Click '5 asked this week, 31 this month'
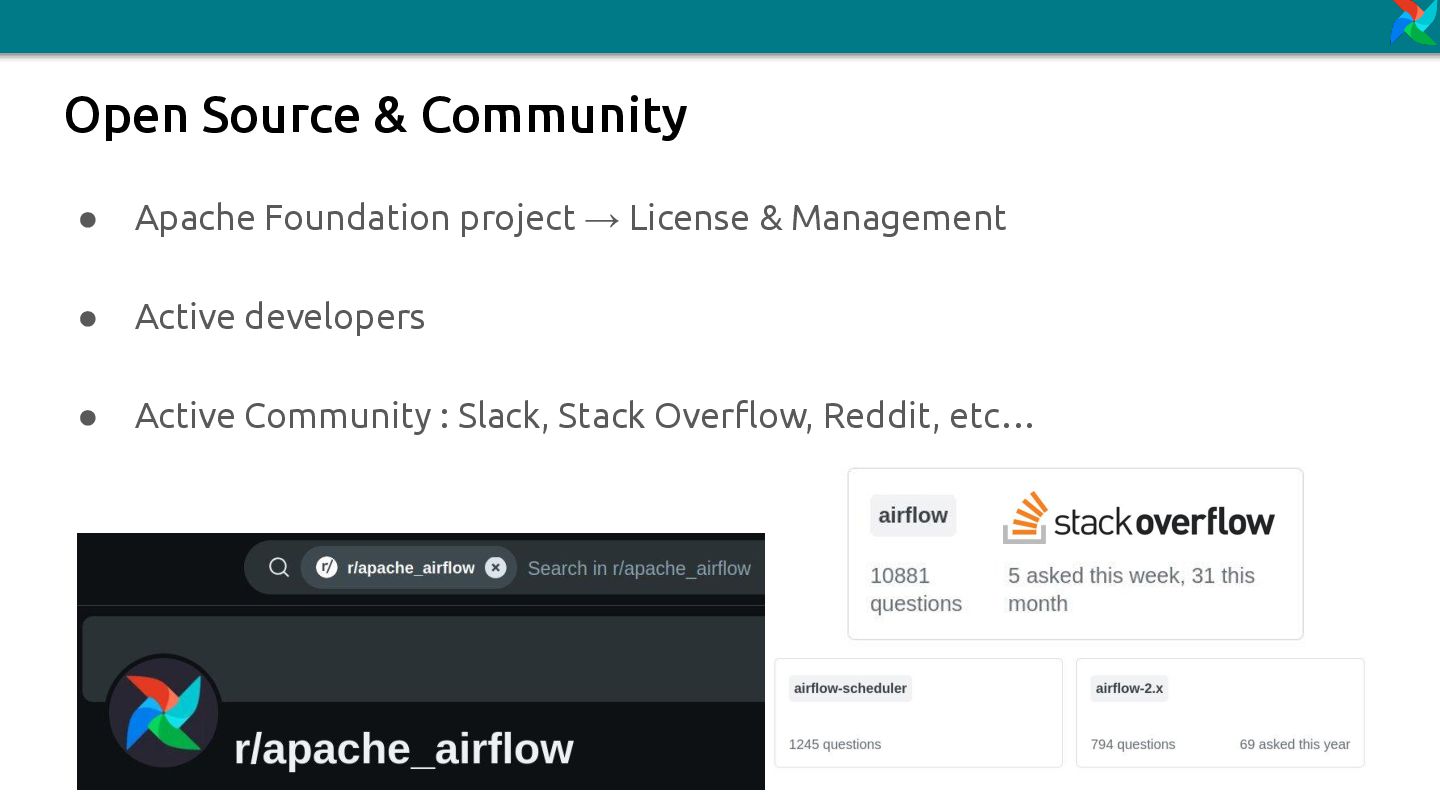 pyautogui.click(x=1131, y=590)
